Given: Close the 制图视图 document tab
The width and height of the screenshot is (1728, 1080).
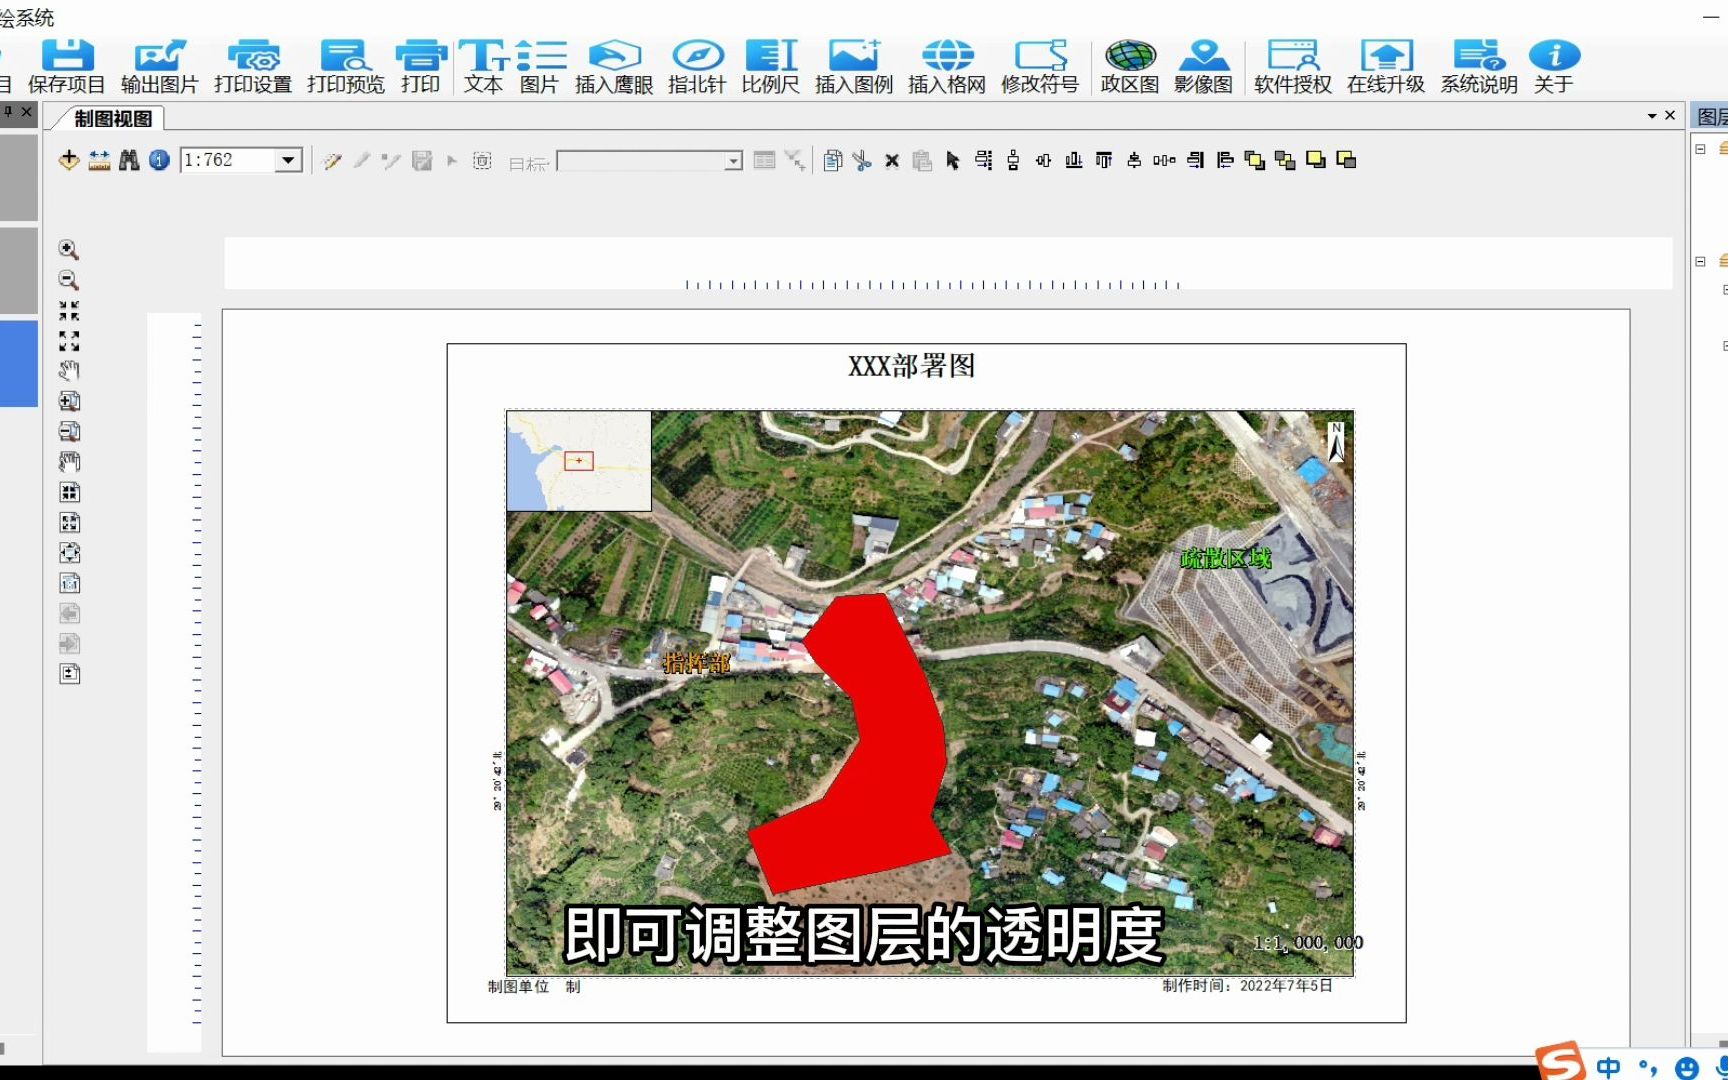Looking at the screenshot, I should (1670, 116).
